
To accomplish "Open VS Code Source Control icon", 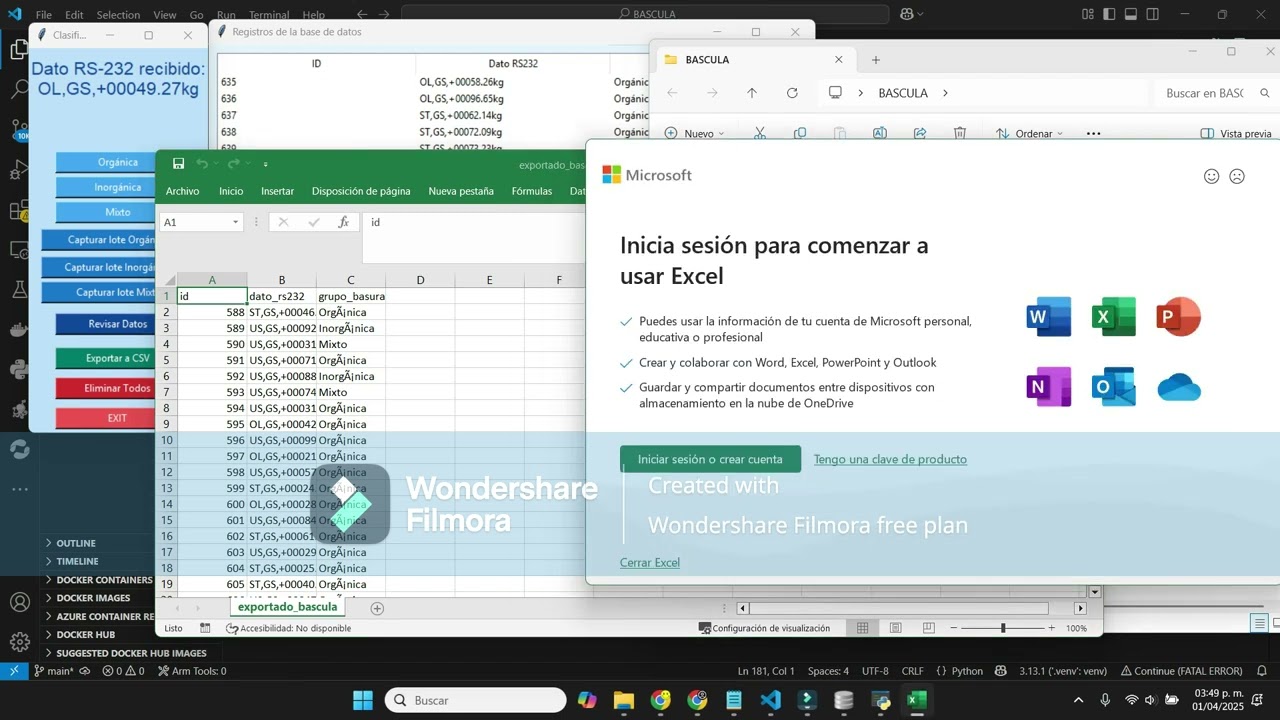I will (18, 131).
